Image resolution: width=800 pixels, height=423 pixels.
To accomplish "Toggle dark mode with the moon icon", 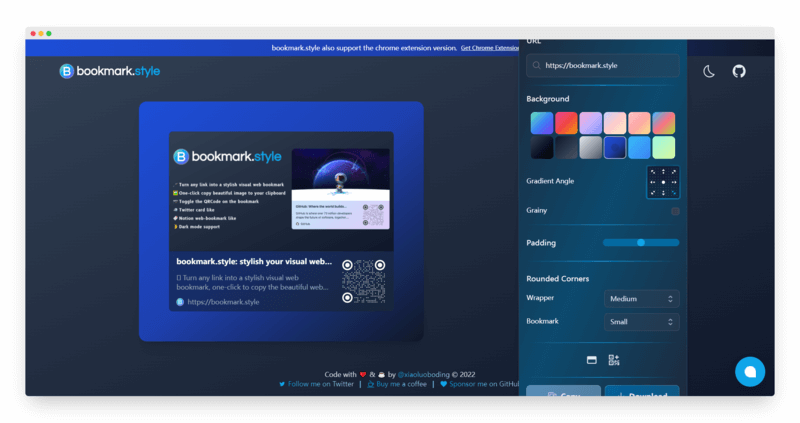I will pyautogui.click(x=709, y=71).
